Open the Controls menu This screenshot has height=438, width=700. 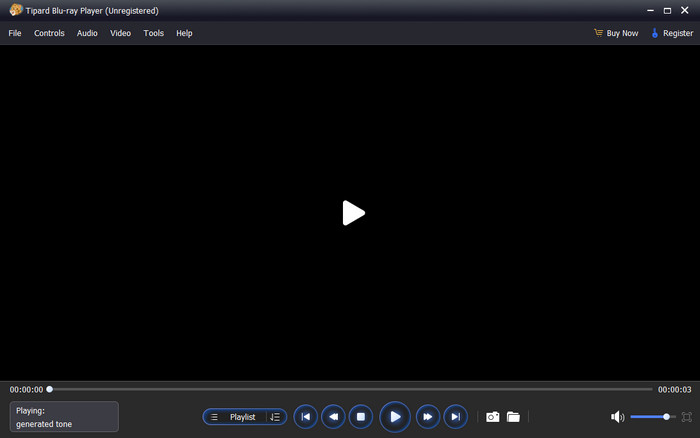point(49,33)
